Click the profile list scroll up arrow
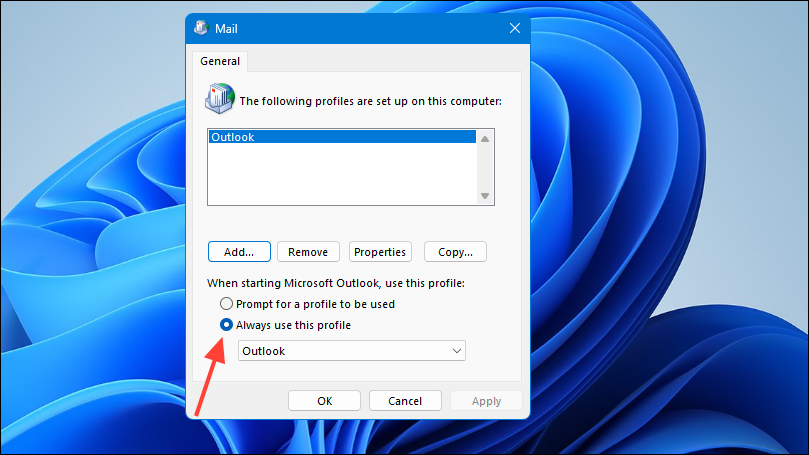The image size is (809, 455). click(485, 139)
